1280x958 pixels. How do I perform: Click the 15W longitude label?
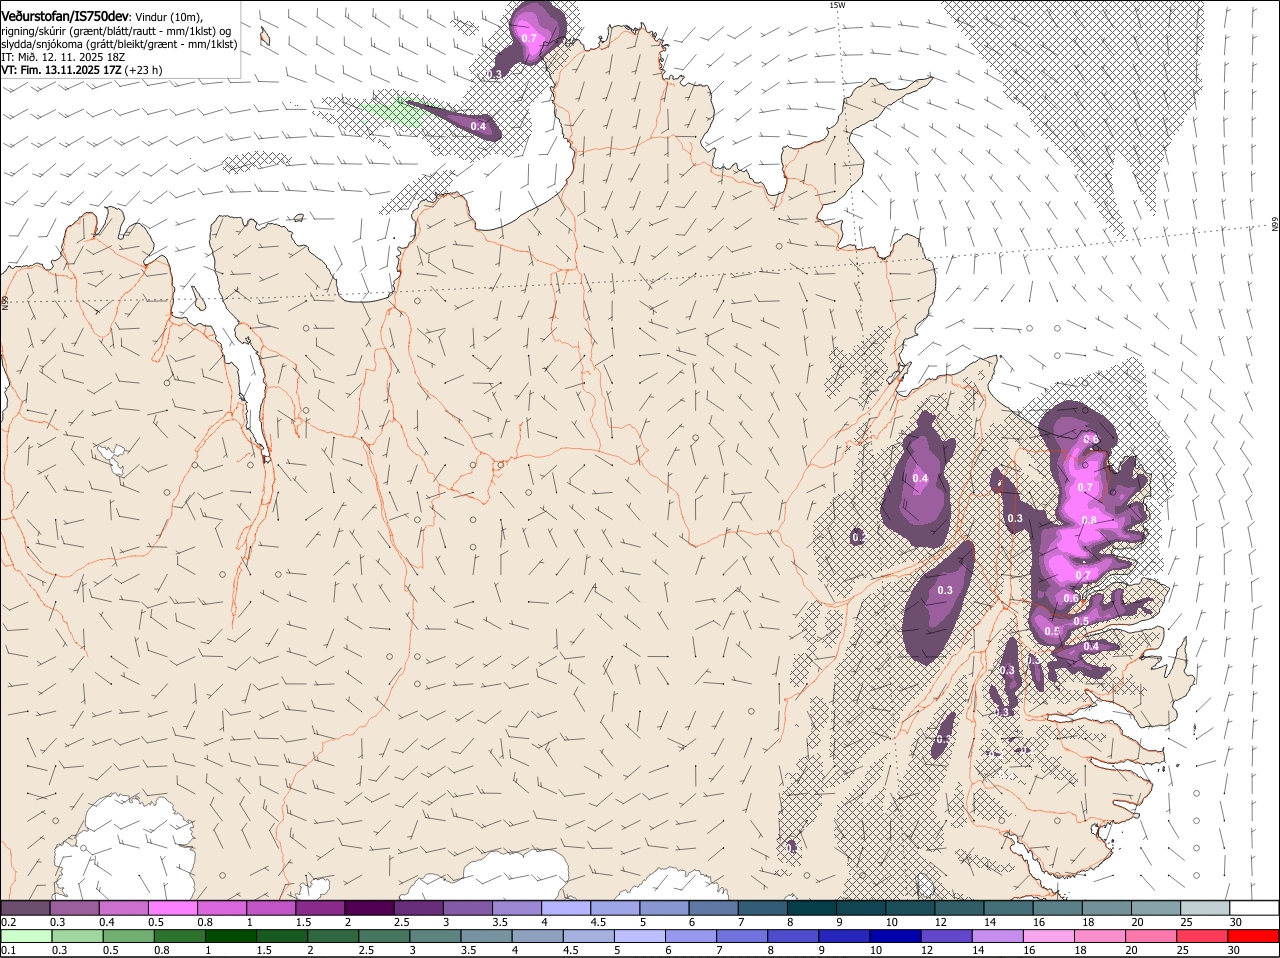pos(837,5)
